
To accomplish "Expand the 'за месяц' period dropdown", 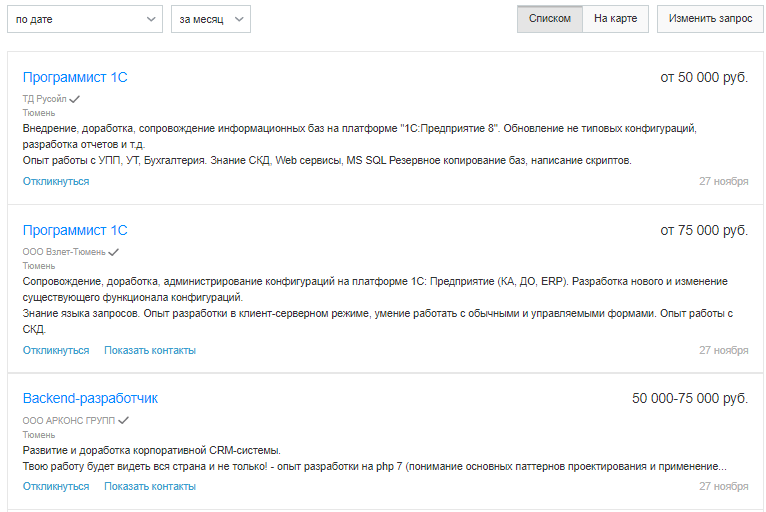I will point(210,19).
